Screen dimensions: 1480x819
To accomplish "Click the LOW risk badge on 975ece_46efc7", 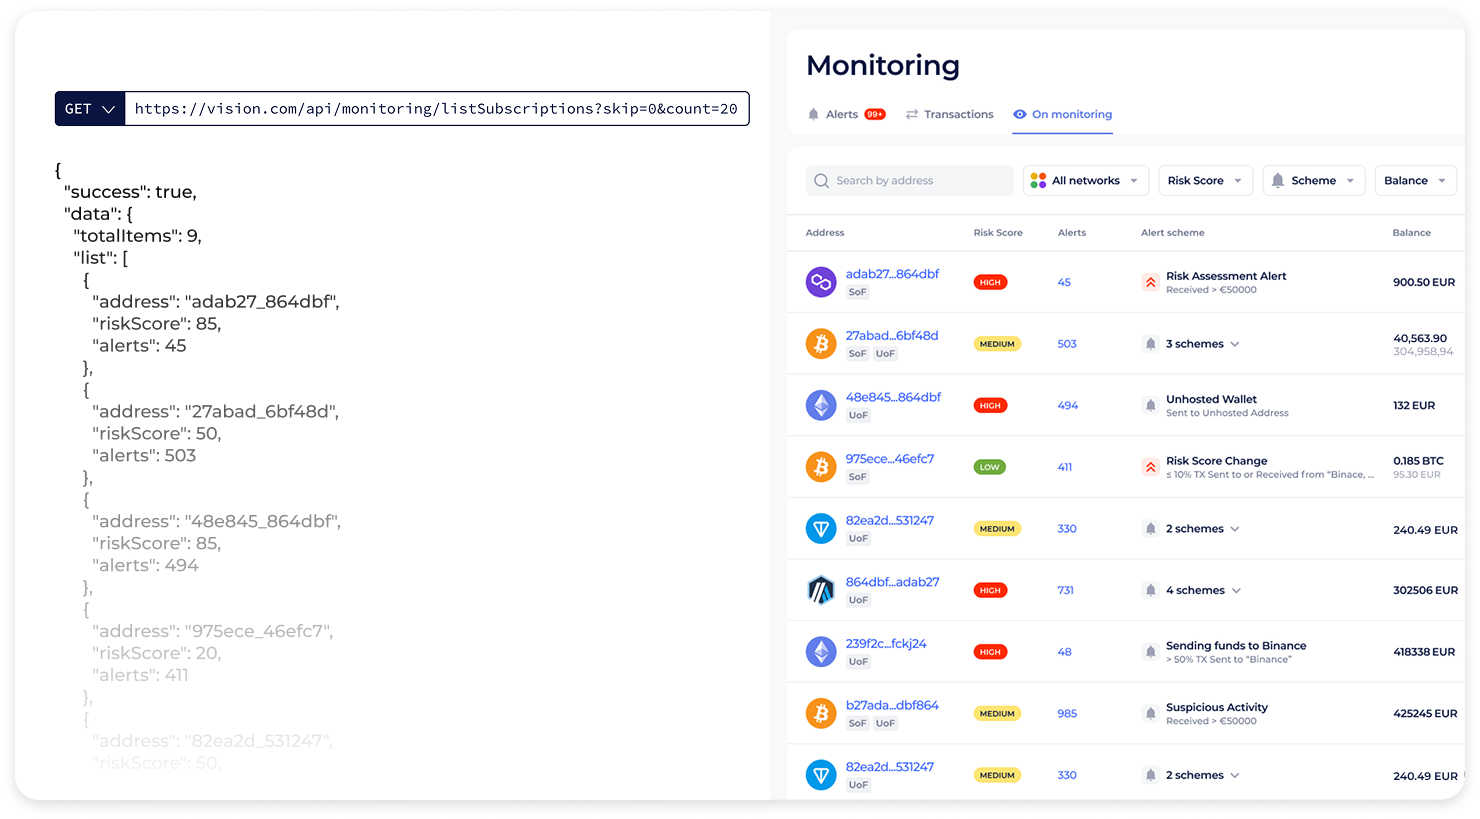I will click(x=989, y=466).
